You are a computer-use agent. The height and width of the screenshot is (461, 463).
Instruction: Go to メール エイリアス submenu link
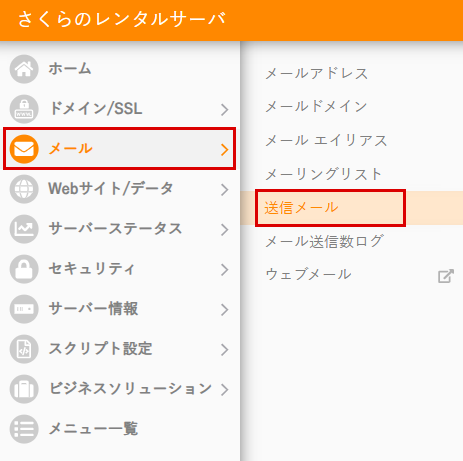326,141
